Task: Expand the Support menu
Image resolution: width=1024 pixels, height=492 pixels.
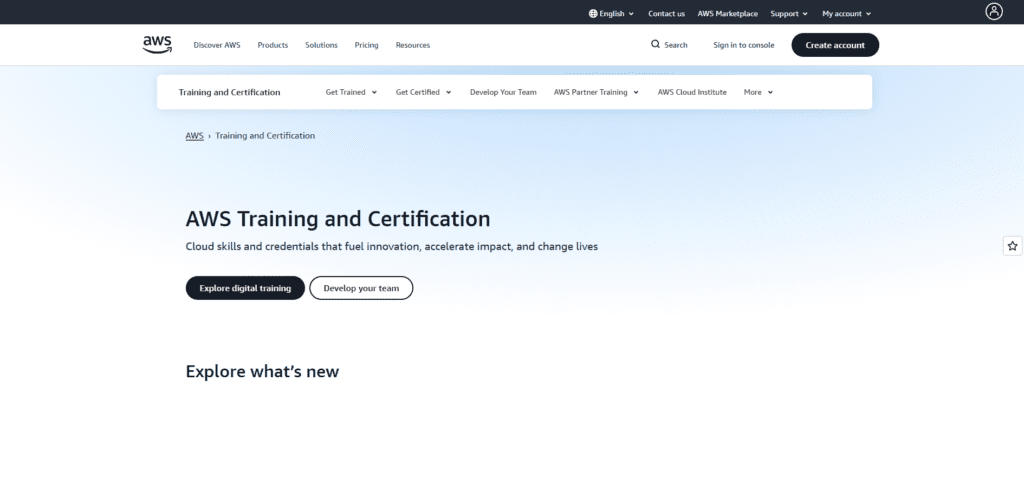Action: pos(789,13)
